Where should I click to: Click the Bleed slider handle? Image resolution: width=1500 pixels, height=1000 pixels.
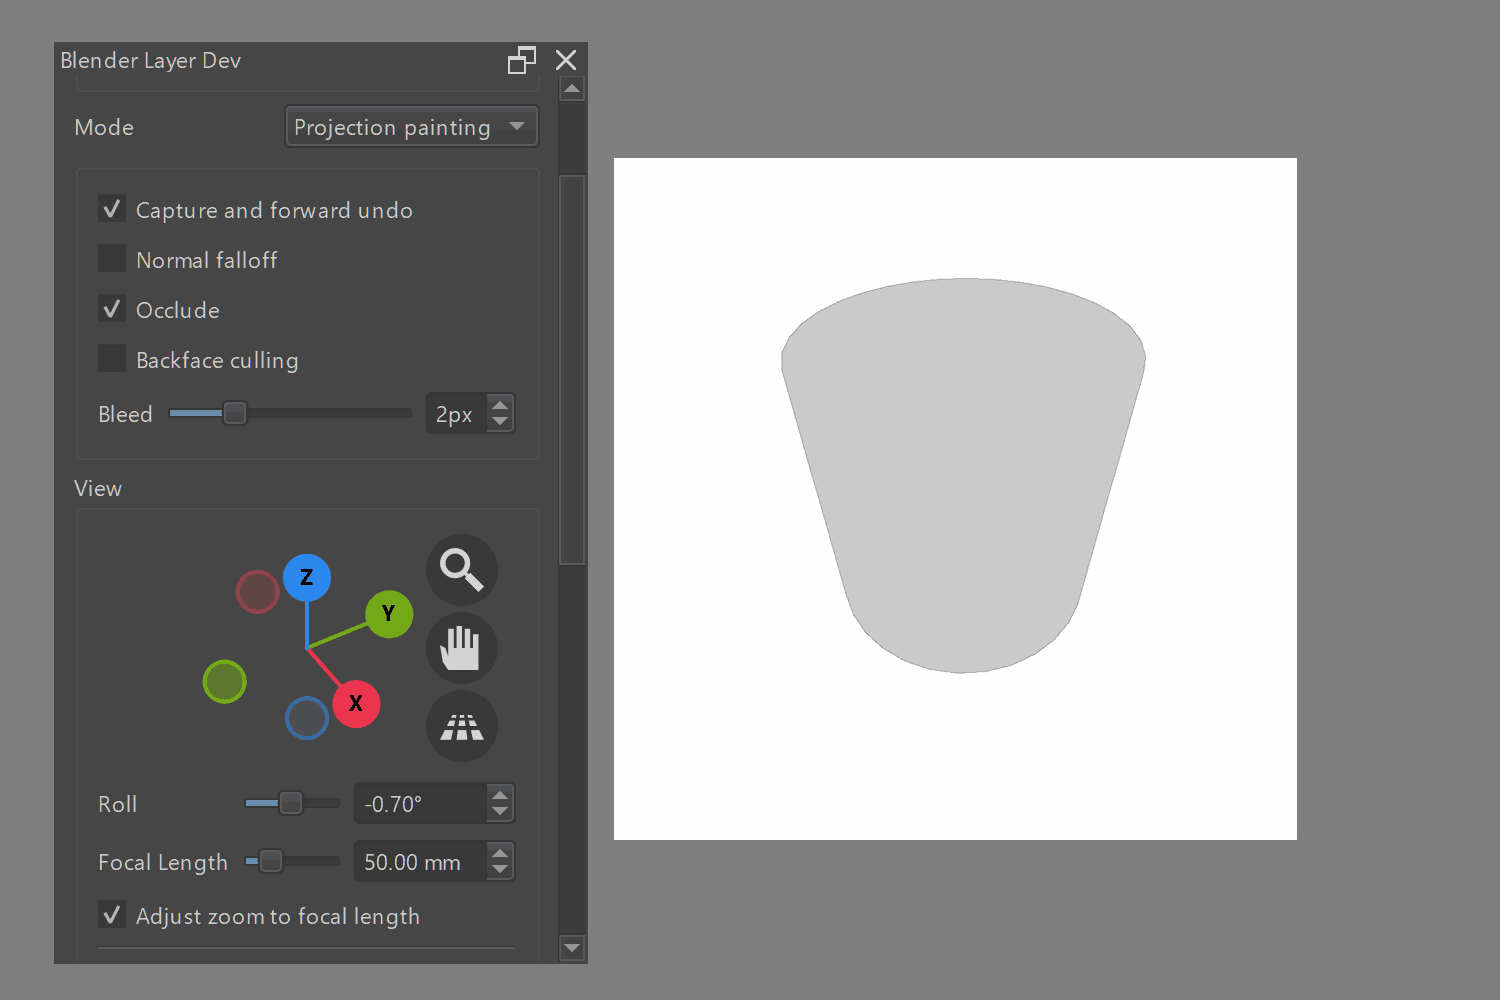pyautogui.click(x=235, y=413)
